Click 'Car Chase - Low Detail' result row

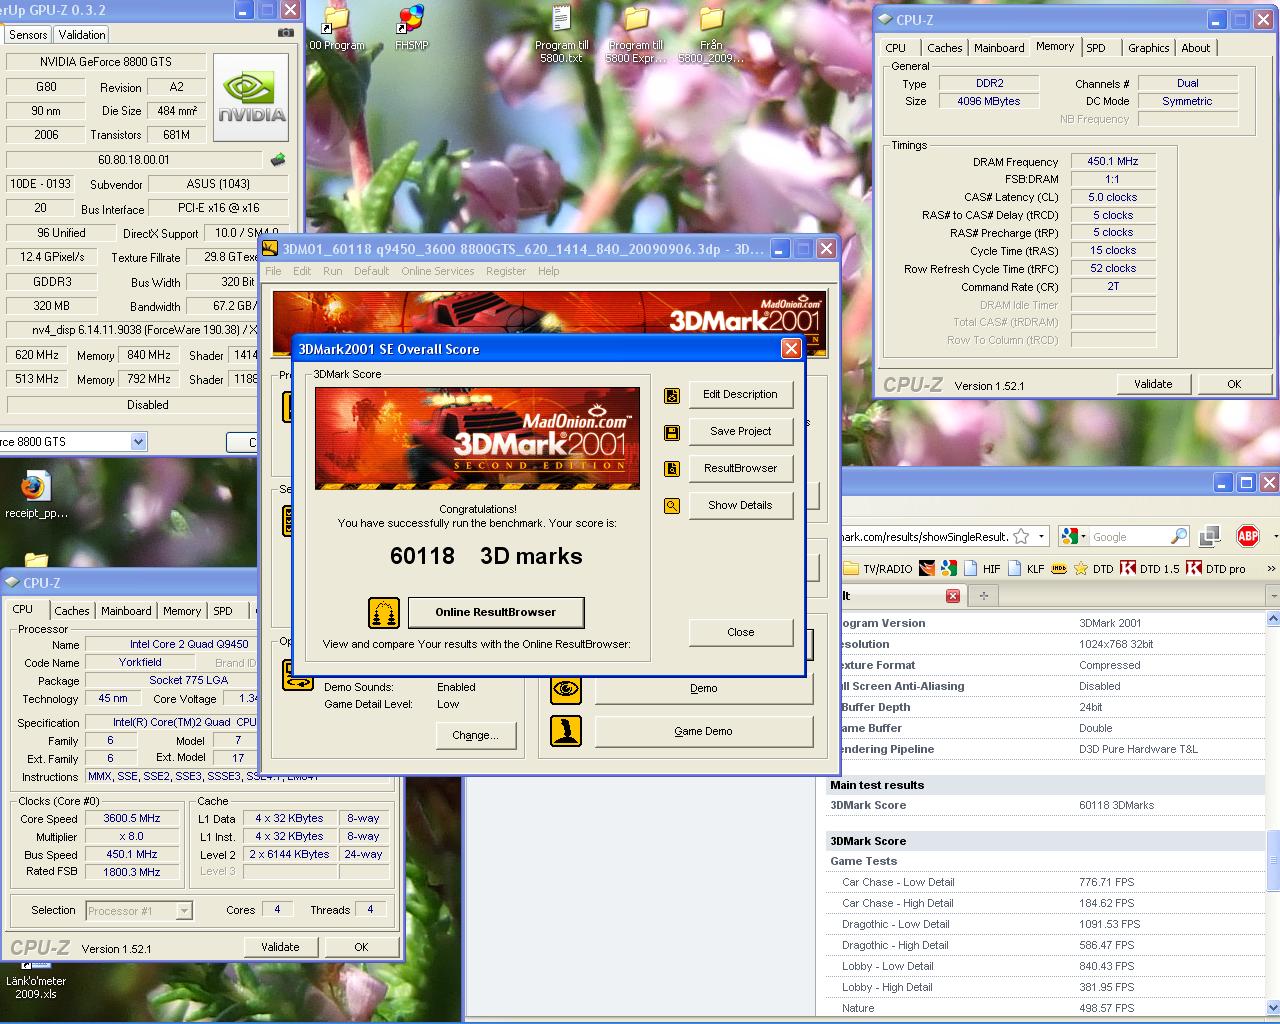1046,882
